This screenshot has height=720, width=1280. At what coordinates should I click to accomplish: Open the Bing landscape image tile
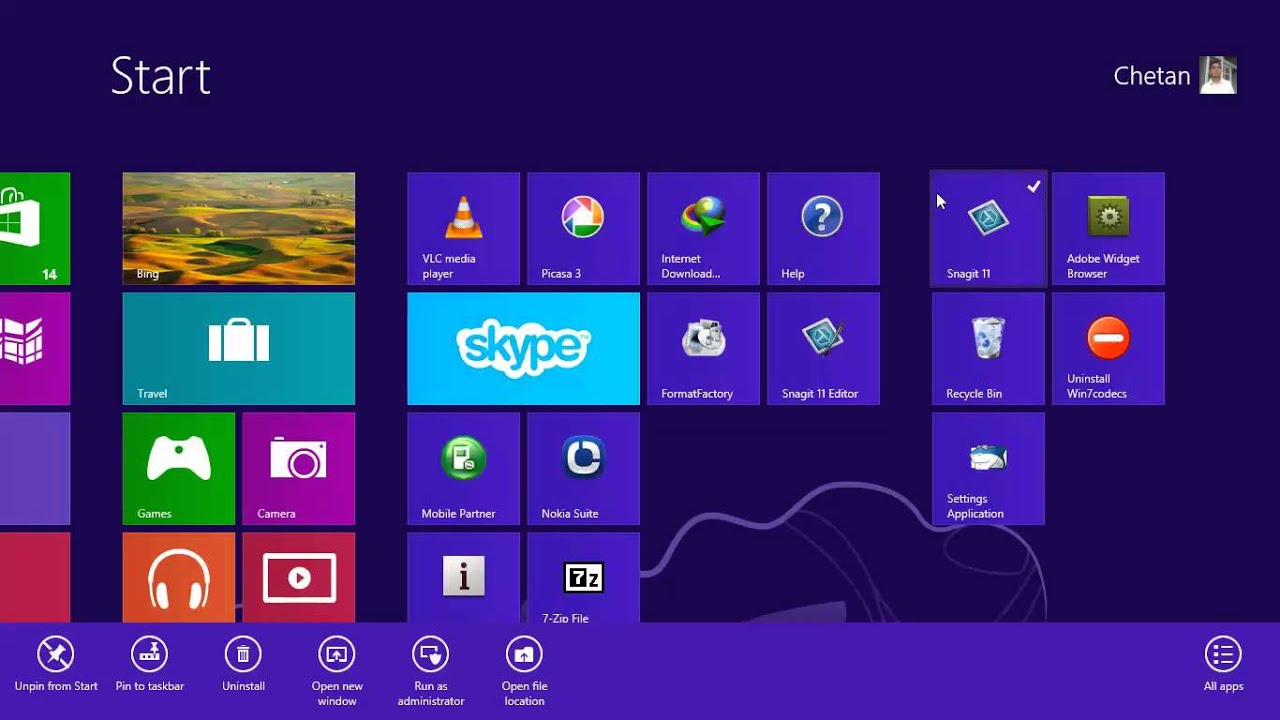click(x=238, y=228)
